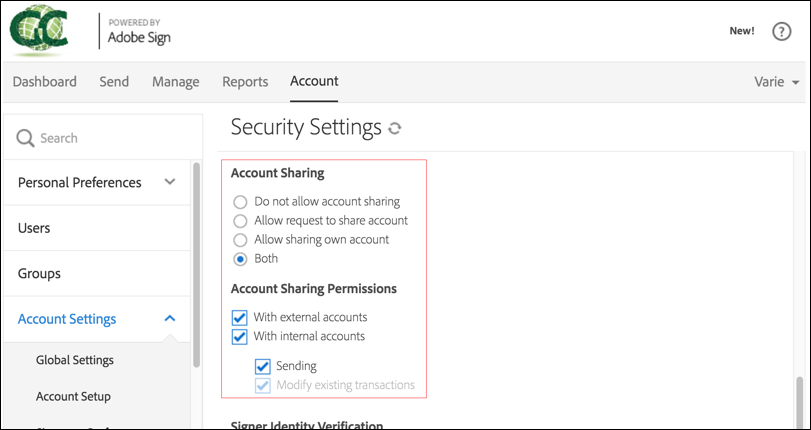Toggle 'With internal accounts' checkbox
Viewport: 811px width, 430px height.
(239, 337)
